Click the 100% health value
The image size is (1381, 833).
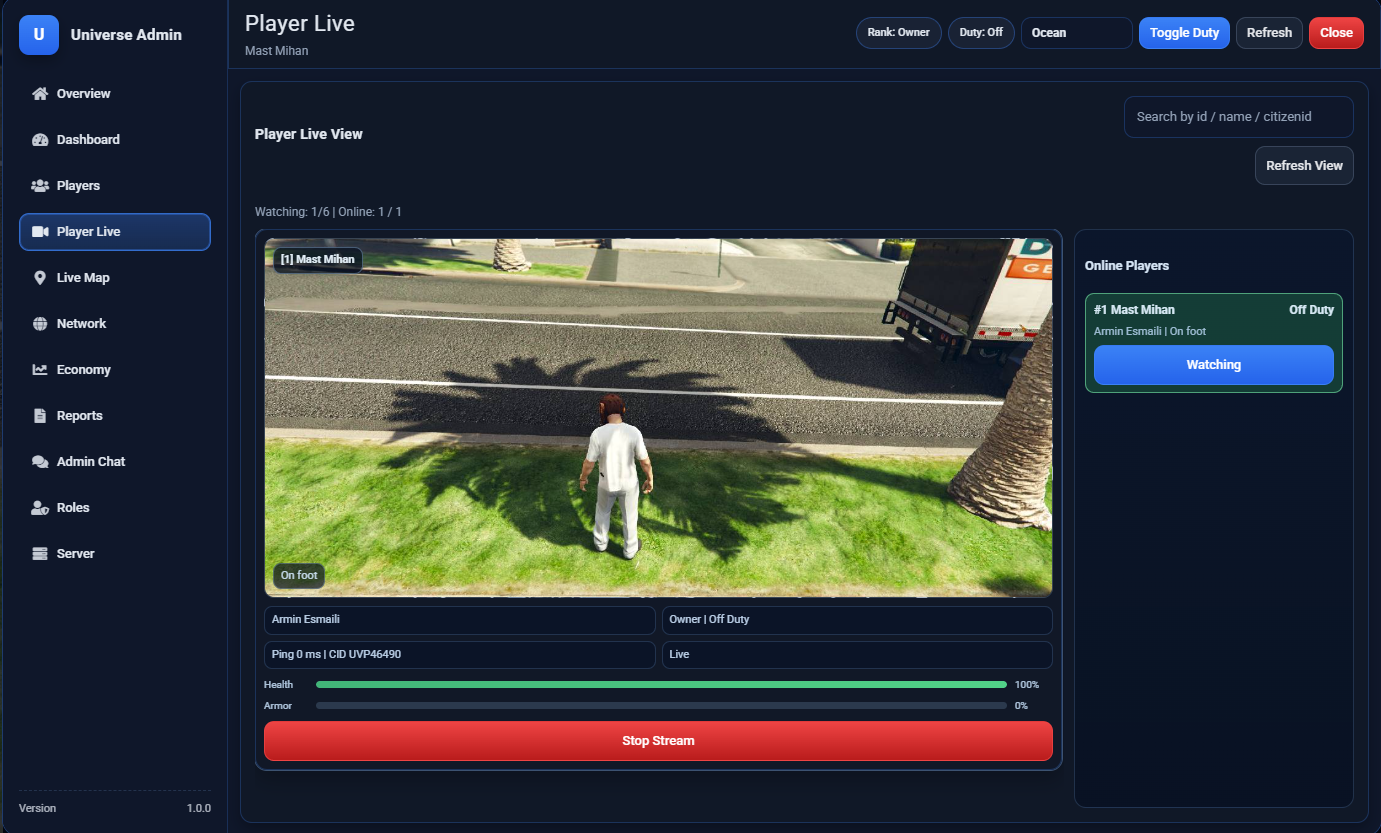tap(1027, 685)
